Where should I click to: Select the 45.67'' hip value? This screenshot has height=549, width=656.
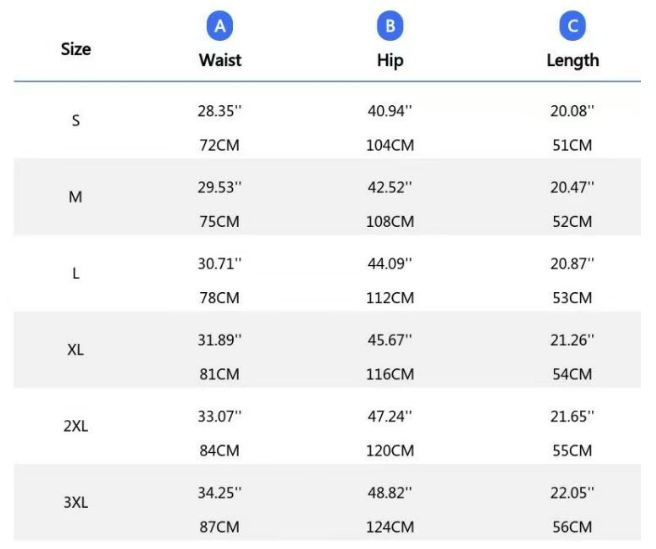tap(390, 340)
